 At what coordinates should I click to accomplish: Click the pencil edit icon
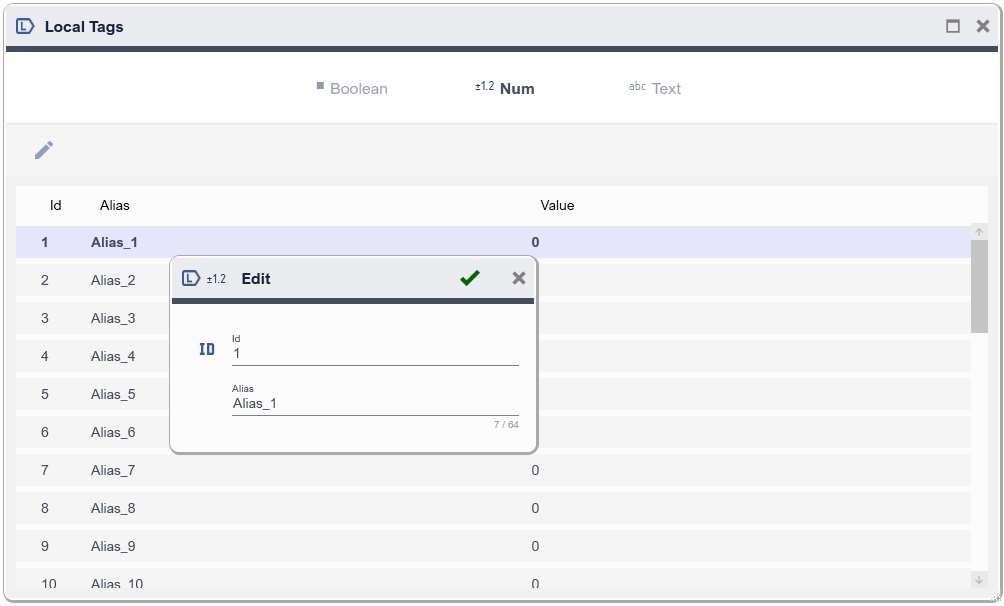44,150
